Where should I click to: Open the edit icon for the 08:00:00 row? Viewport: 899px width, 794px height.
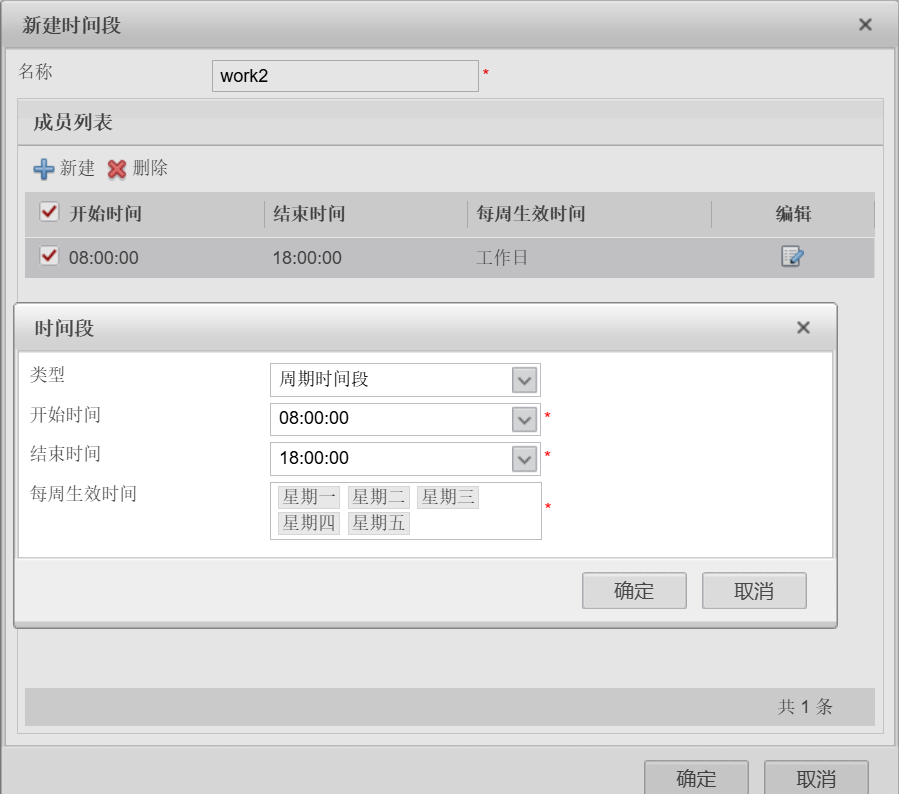point(792,256)
